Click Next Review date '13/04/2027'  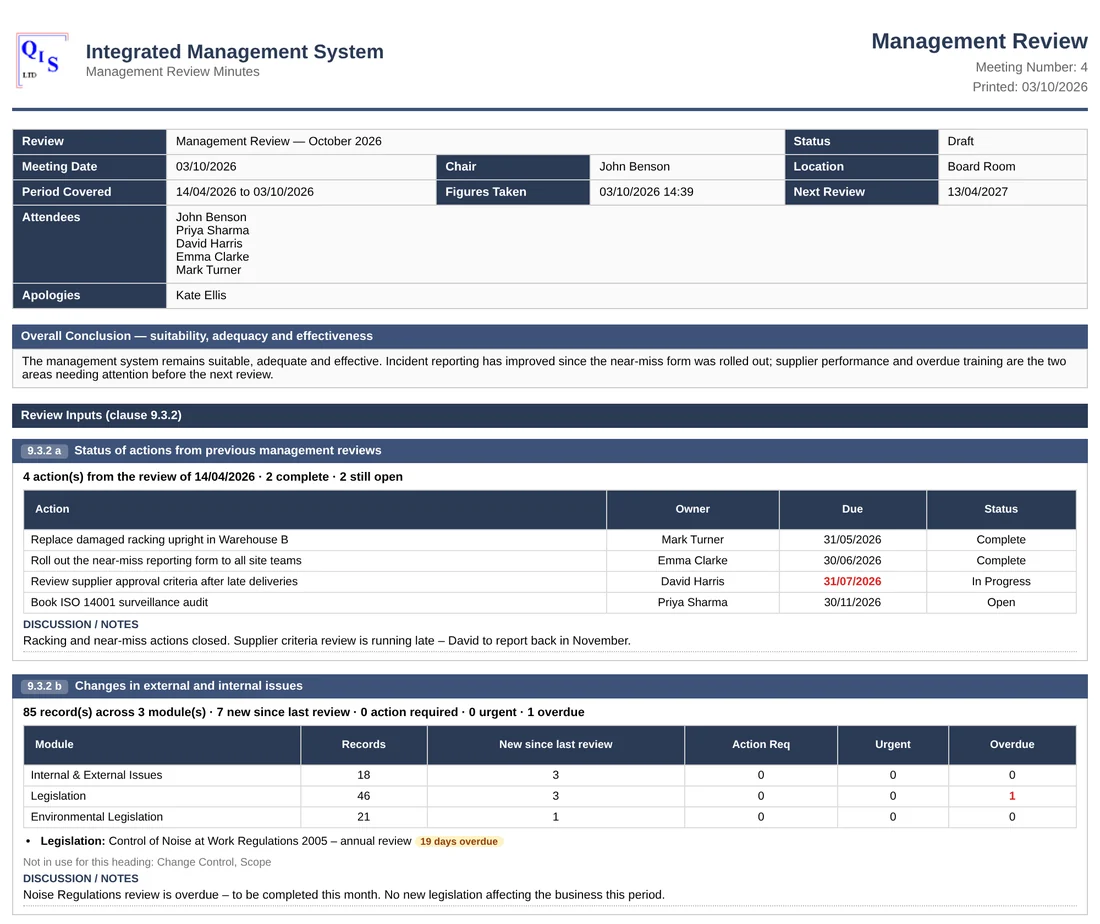(x=977, y=192)
